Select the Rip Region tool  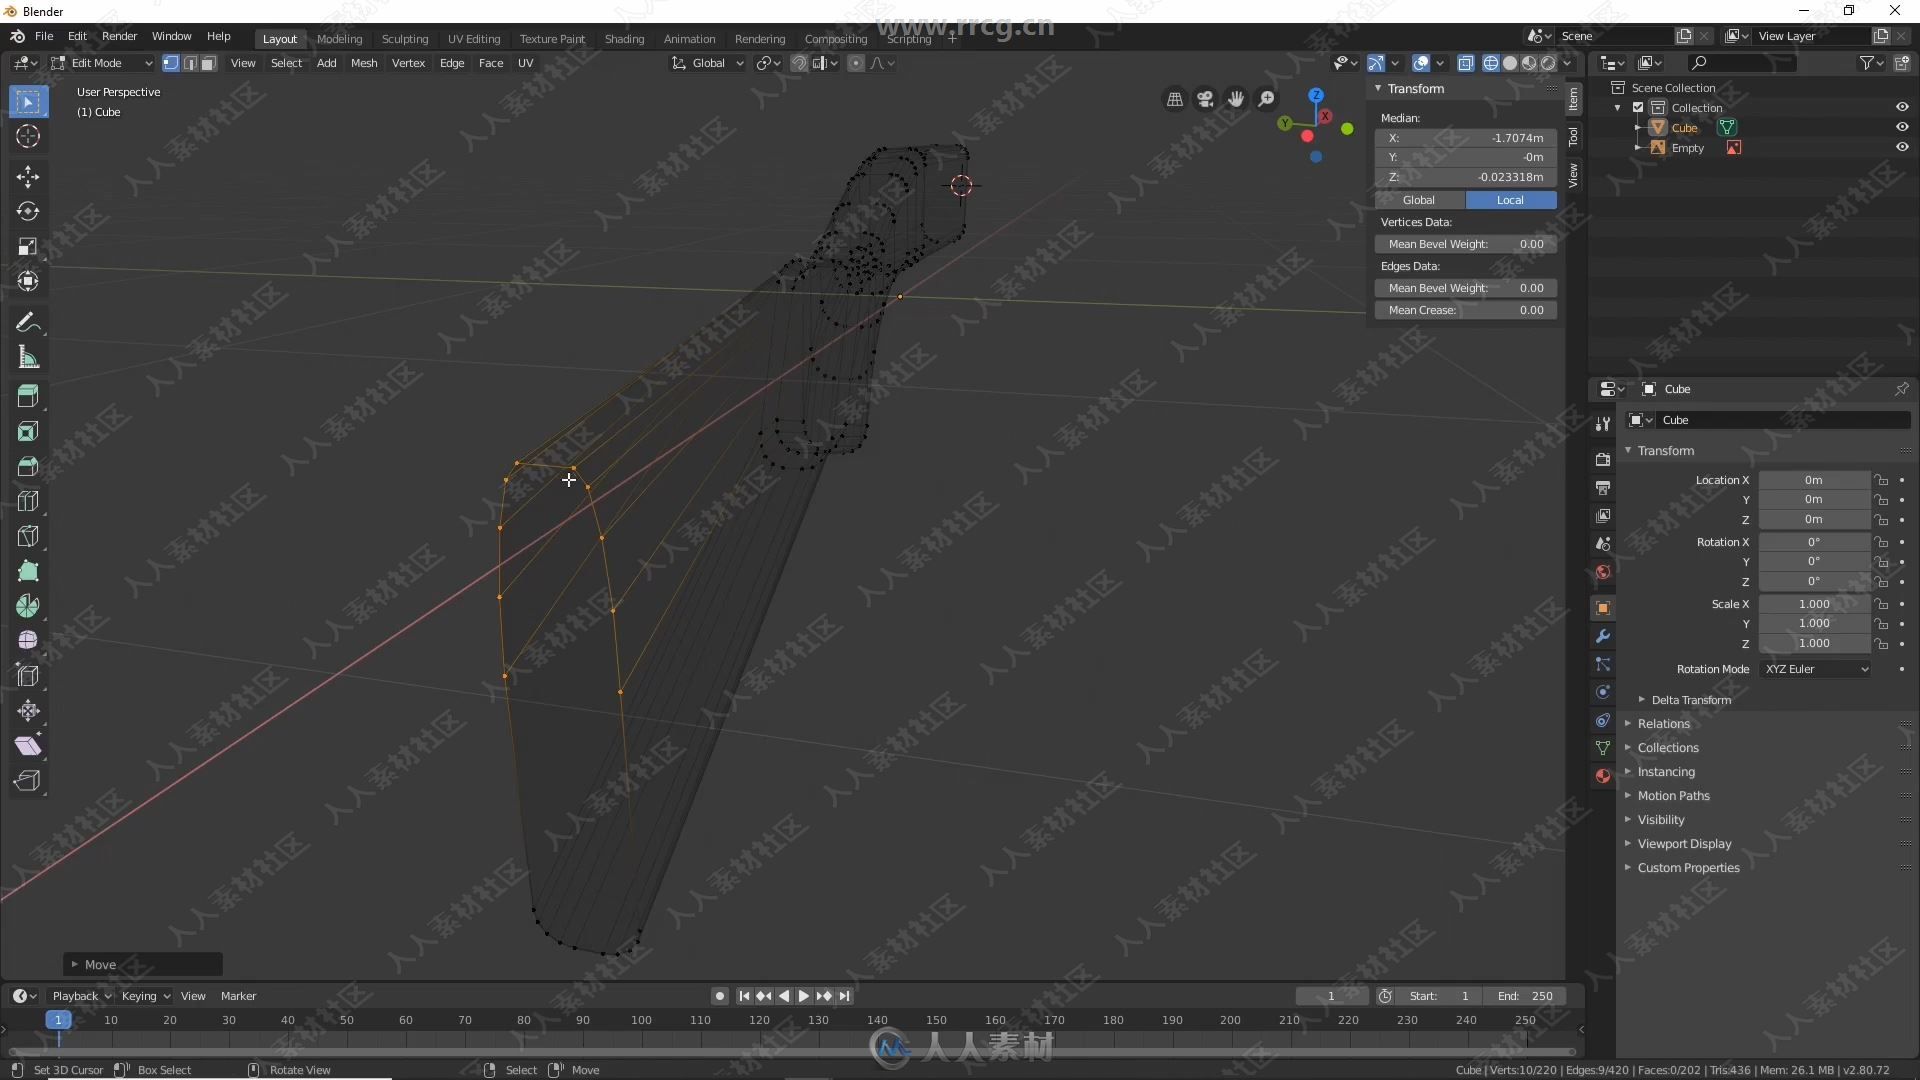[x=28, y=781]
